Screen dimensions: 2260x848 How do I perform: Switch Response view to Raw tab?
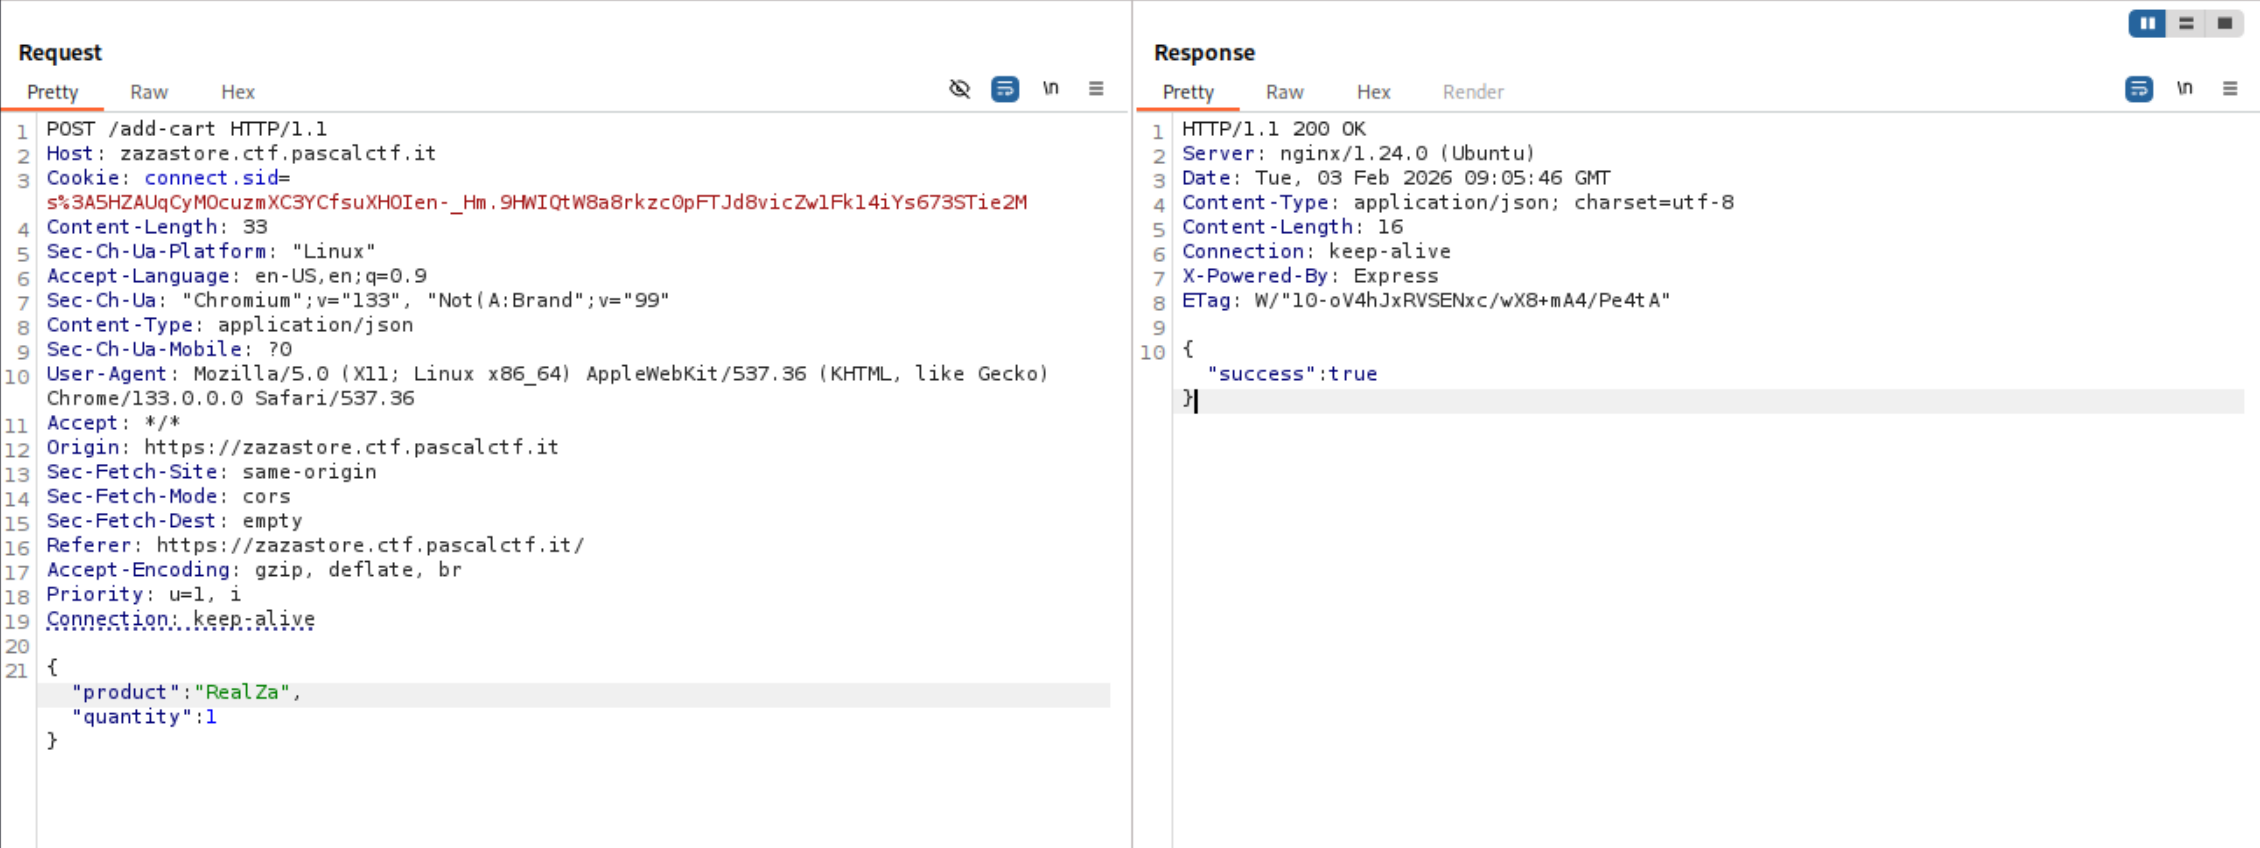1284,92
